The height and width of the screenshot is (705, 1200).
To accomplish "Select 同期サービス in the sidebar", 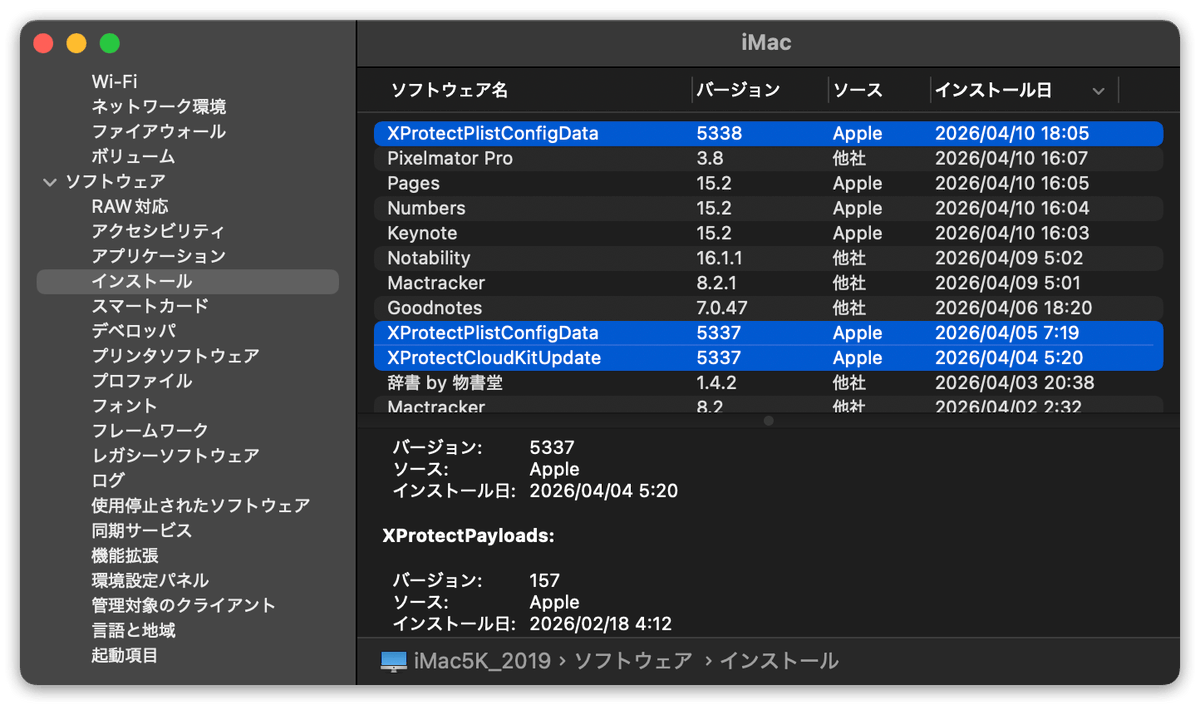I will [142, 531].
